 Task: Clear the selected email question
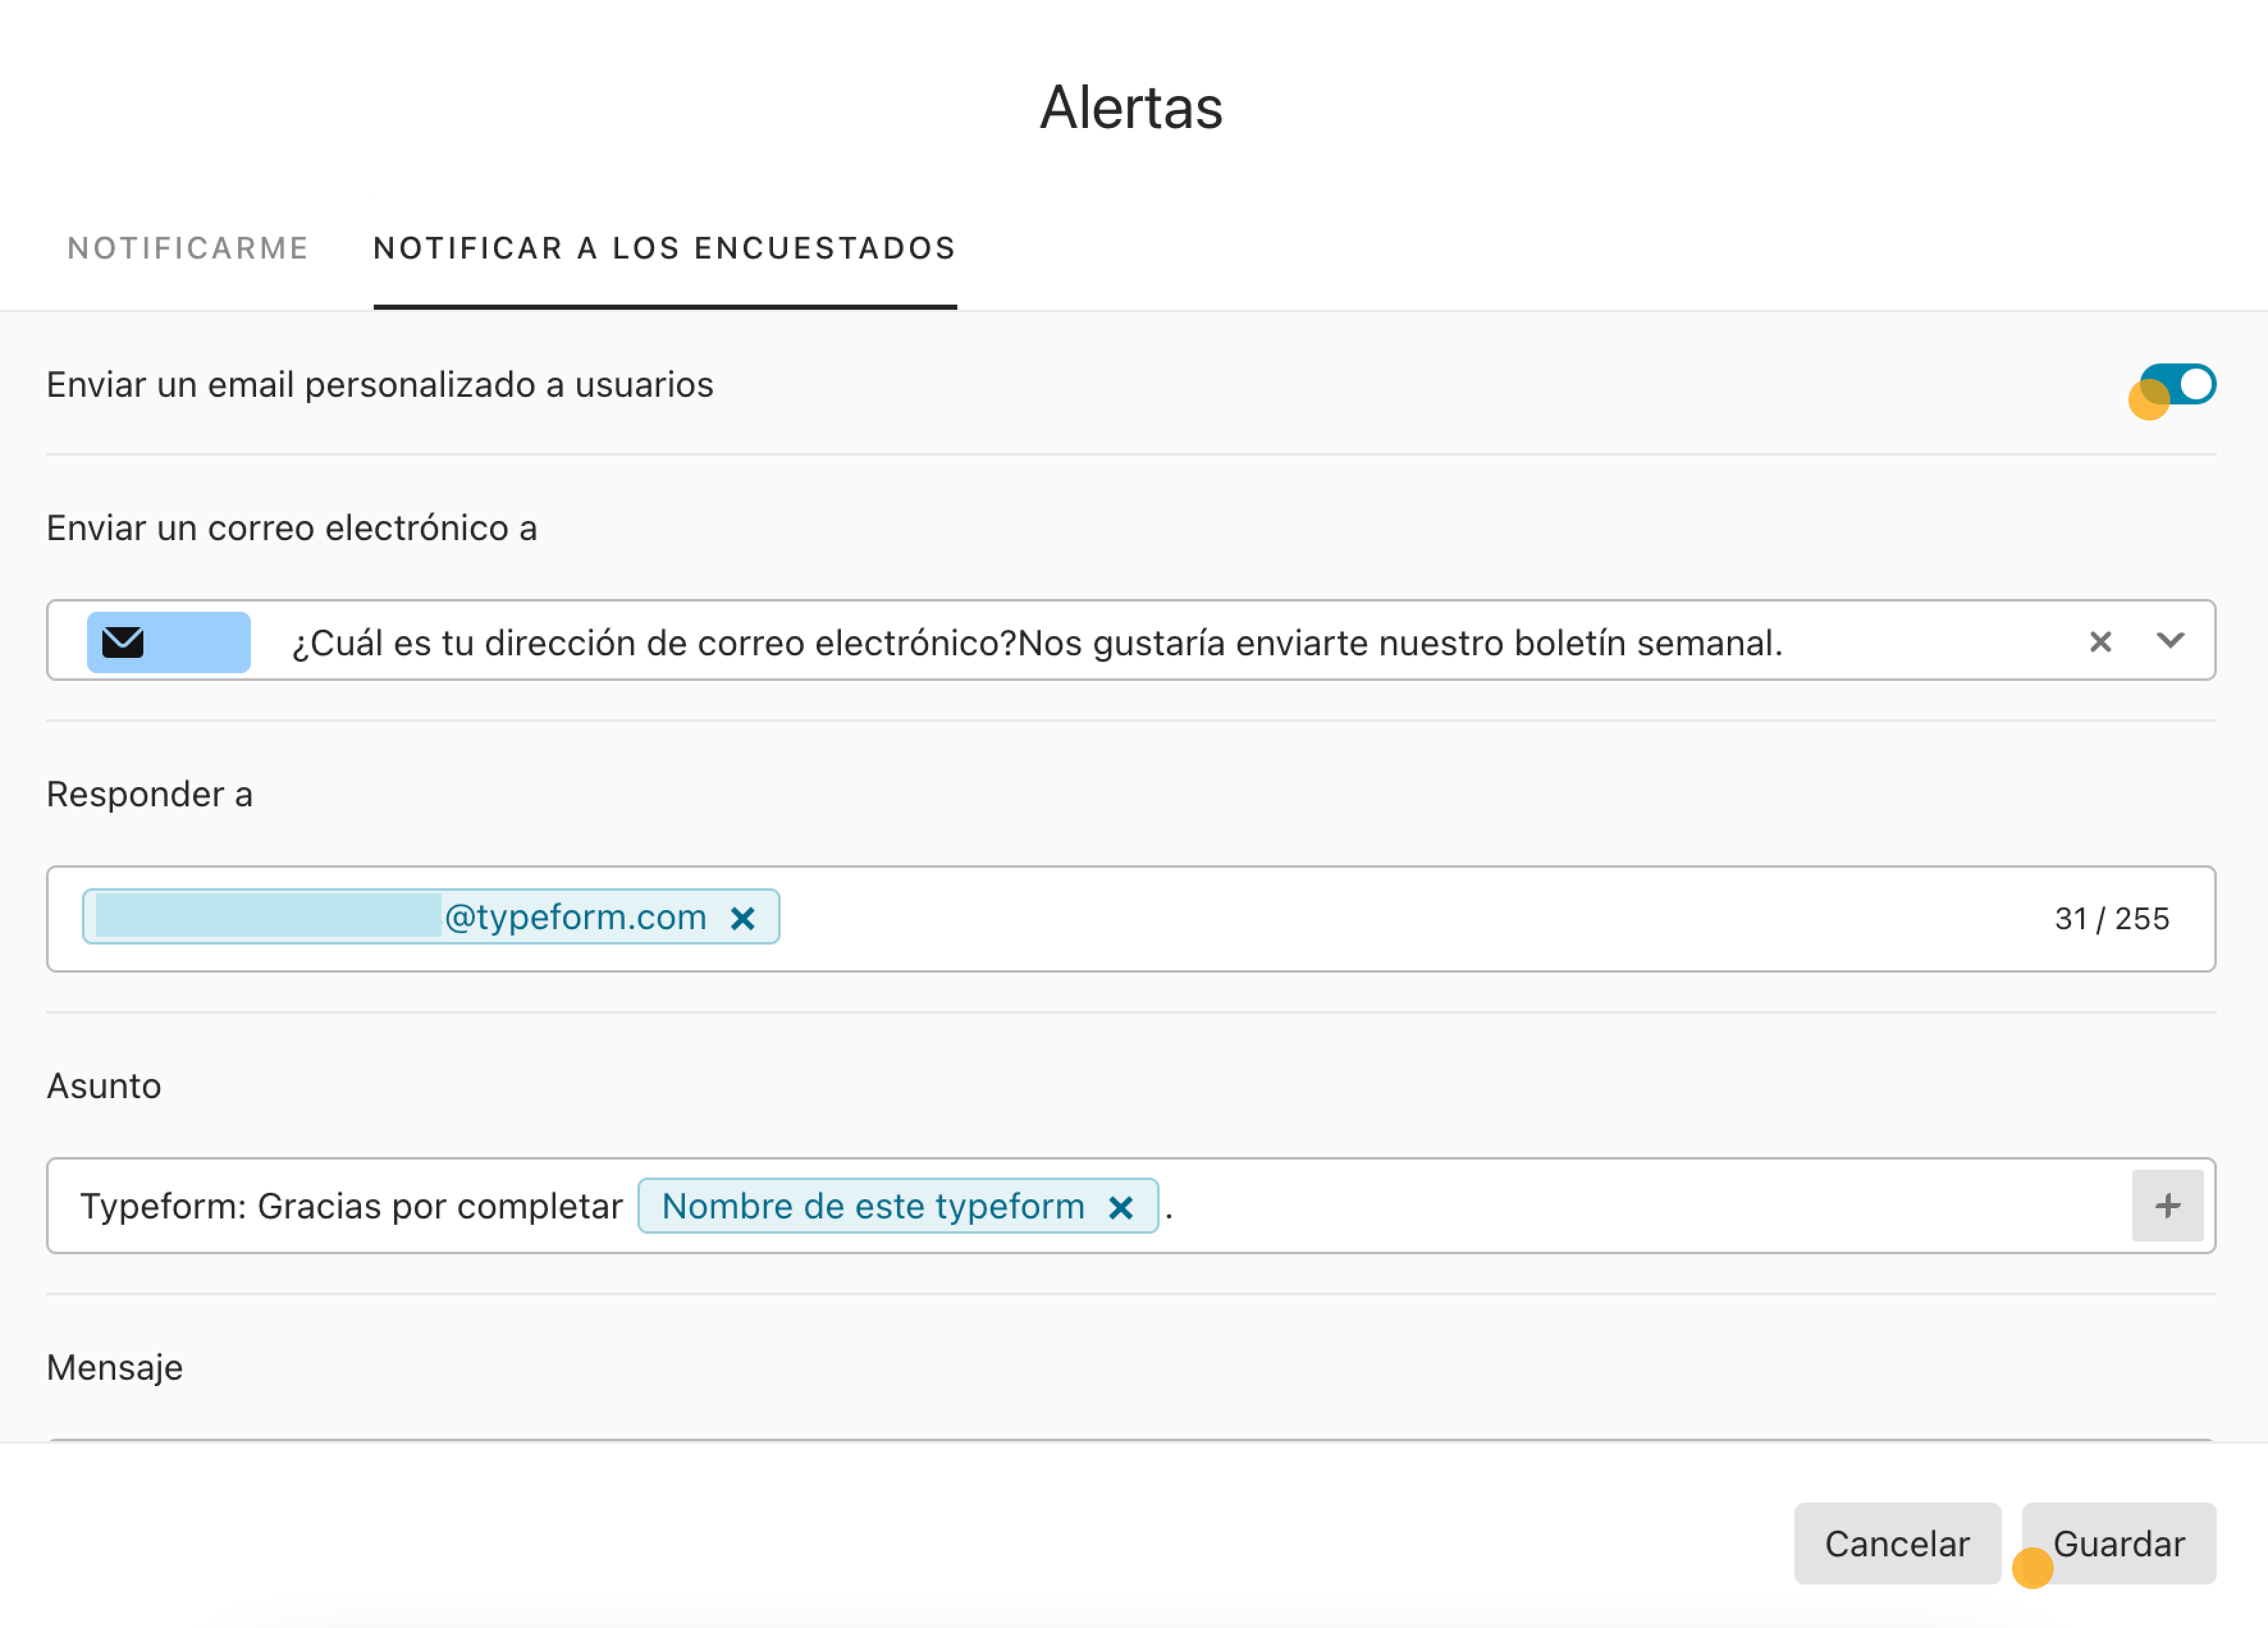pos(2100,641)
